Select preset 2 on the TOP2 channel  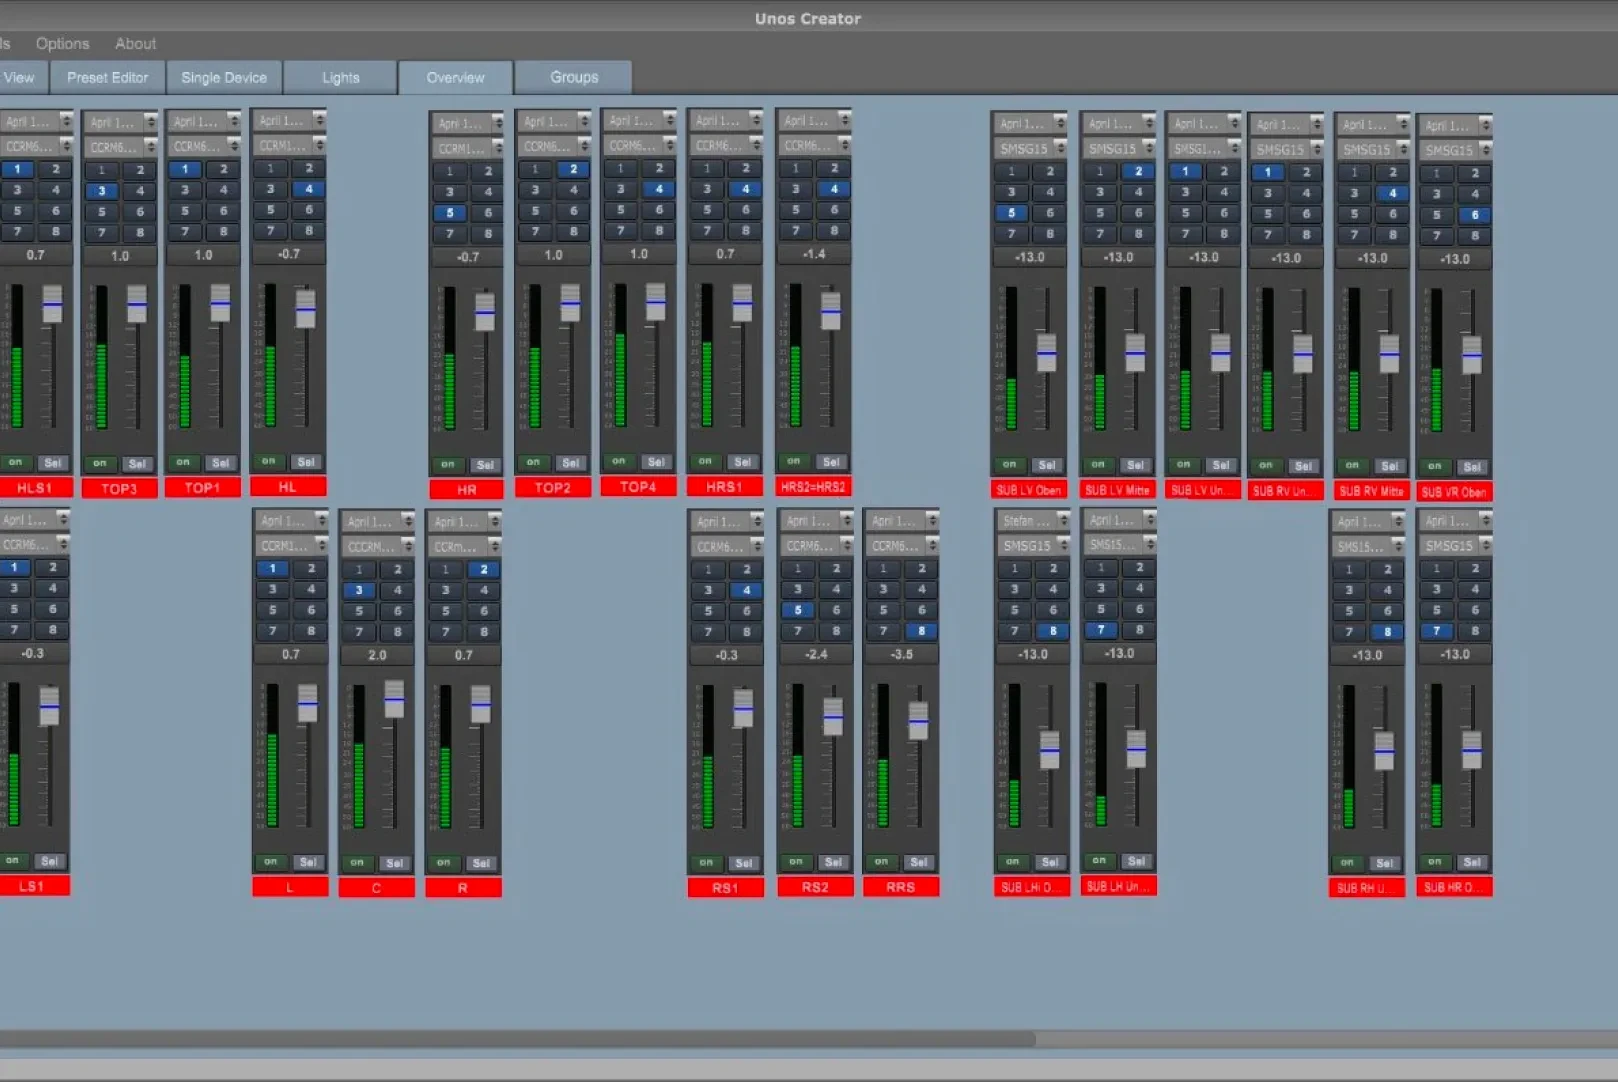click(x=573, y=169)
